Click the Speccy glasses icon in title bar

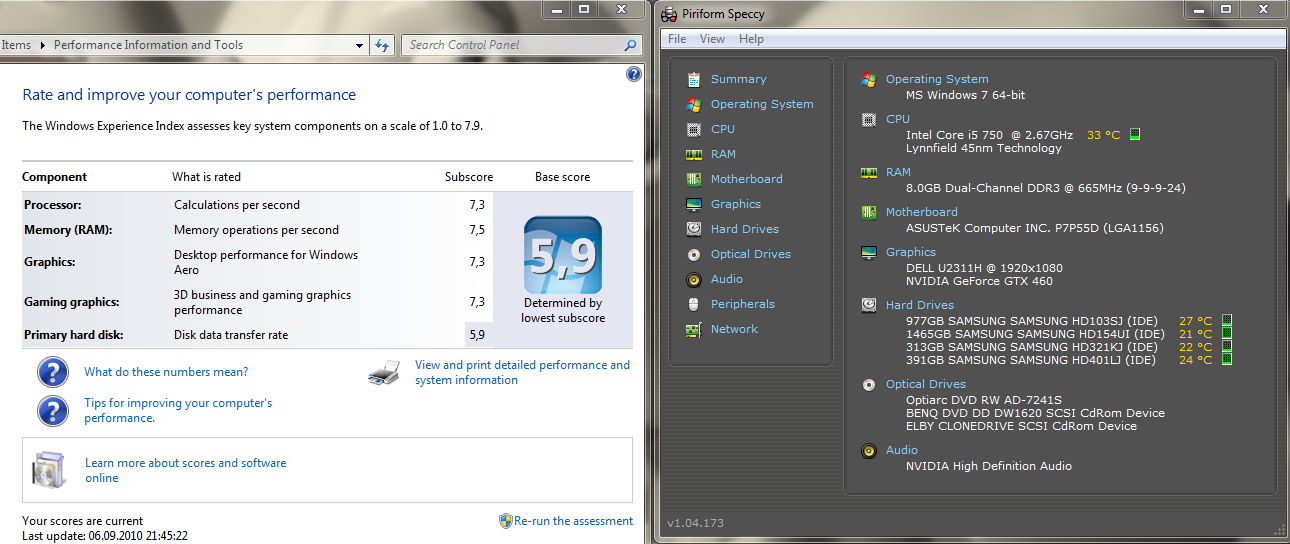point(667,12)
